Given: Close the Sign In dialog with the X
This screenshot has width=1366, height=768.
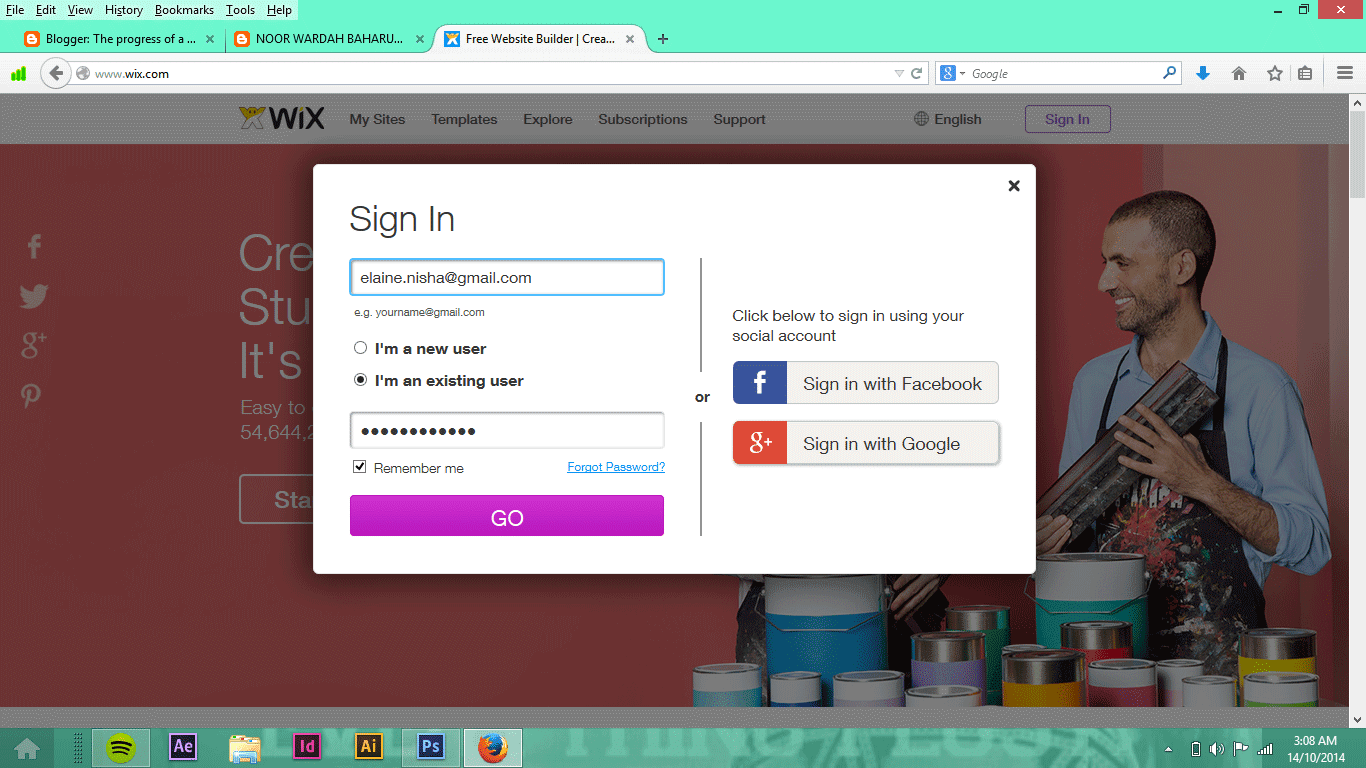Looking at the screenshot, I should pyautogui.click(x=1014, y=185).
